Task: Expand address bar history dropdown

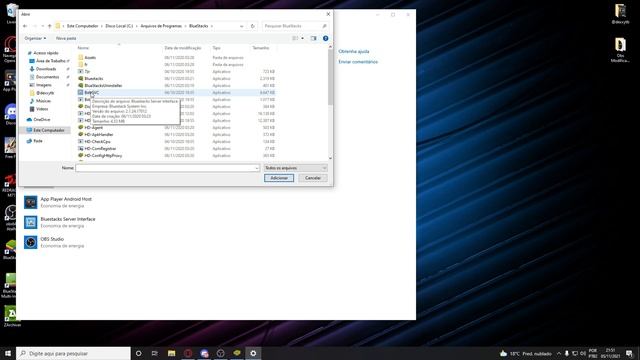Action: click(x=242, y=26)
